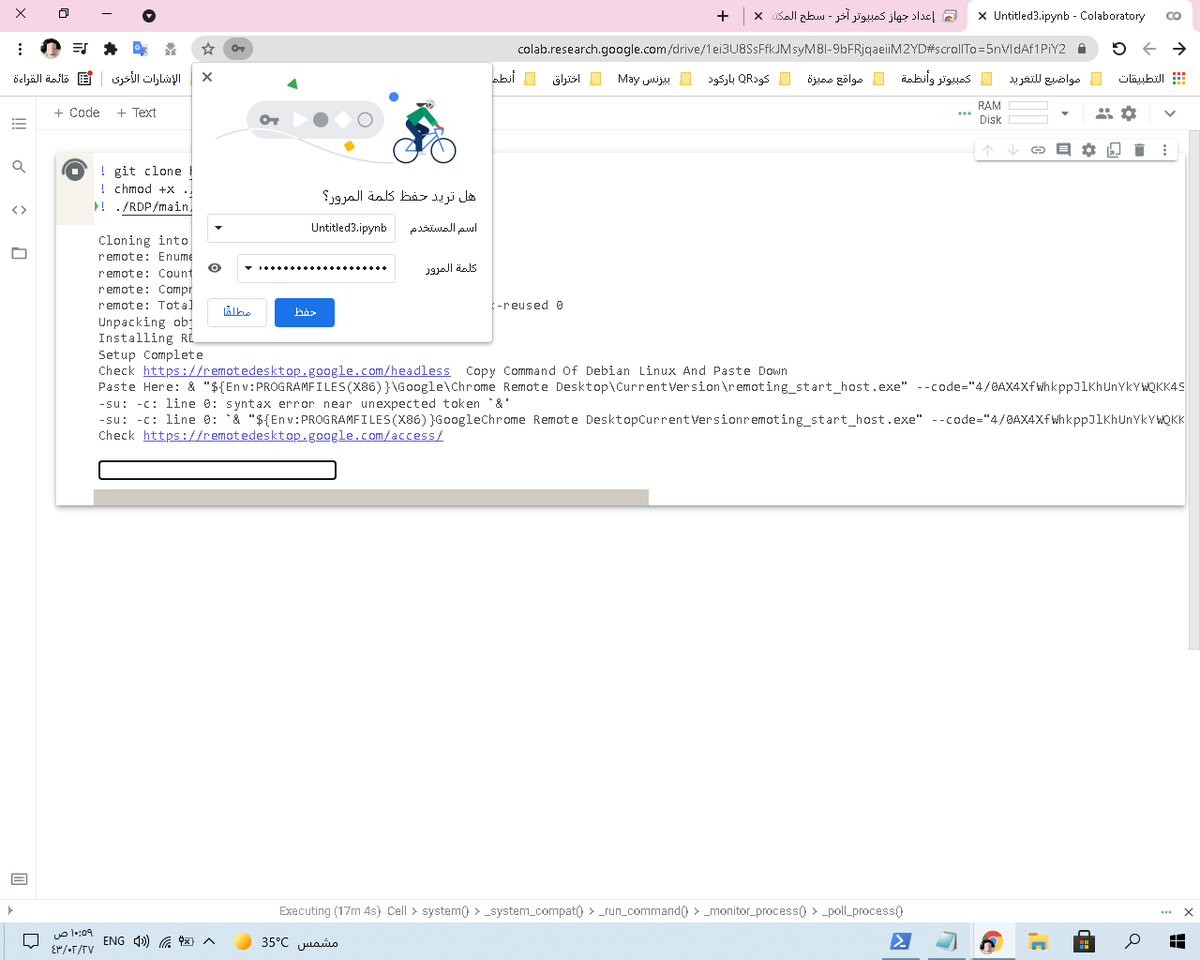Move cell down arrow
The height and width of the screenshot is (960, 1200).
[x=1012, y=150]
